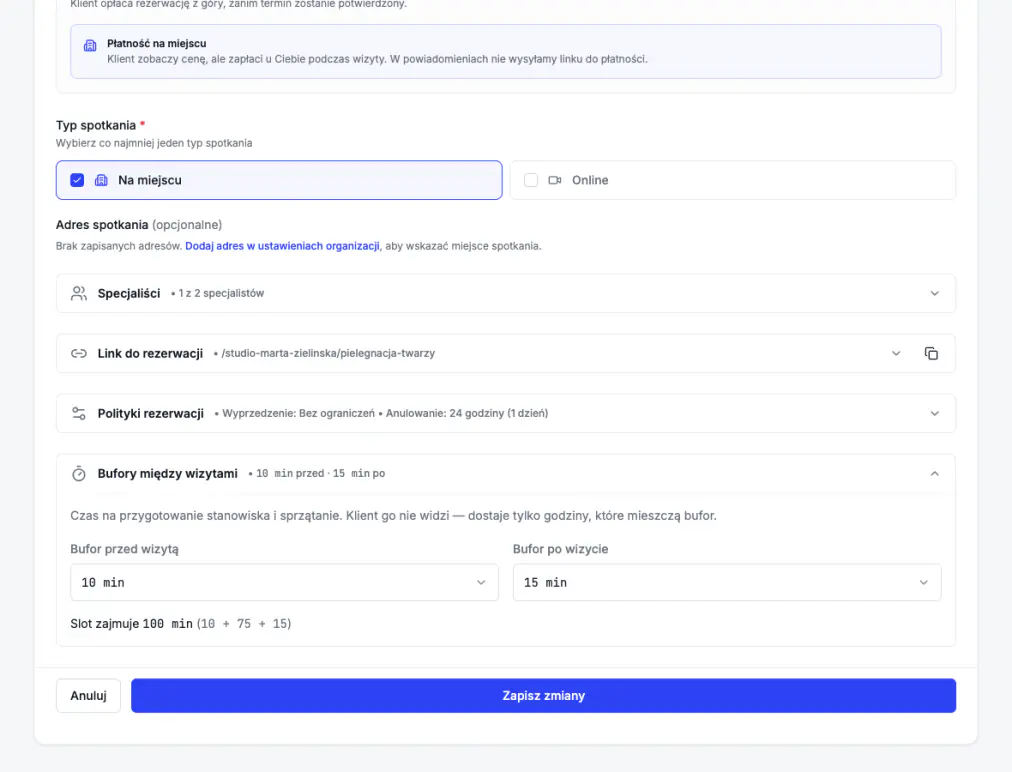
Task: Open Dodaj adres w ustawieniach organizacji link
Action: (x=282, y=246)
